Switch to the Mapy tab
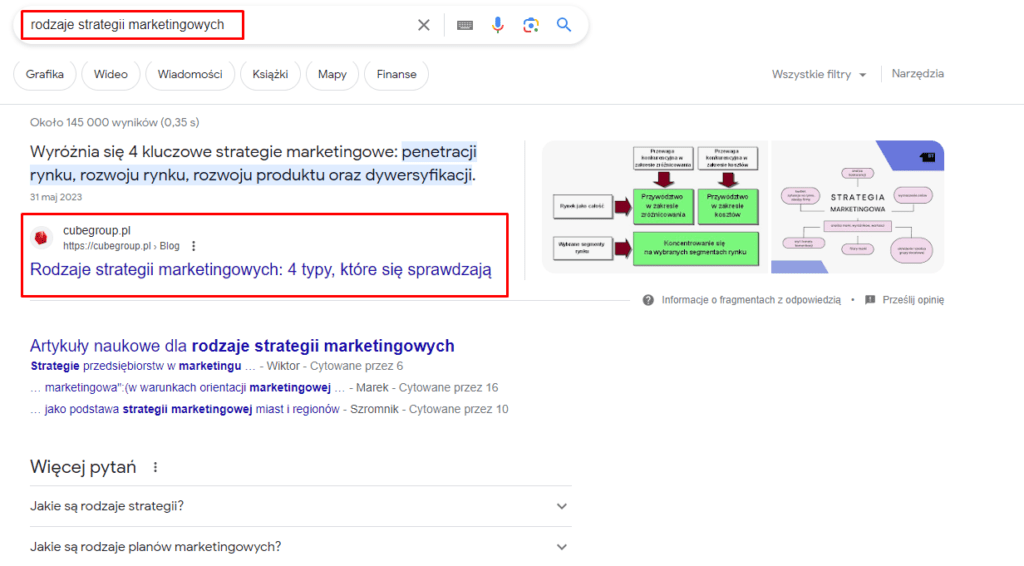 332,74
